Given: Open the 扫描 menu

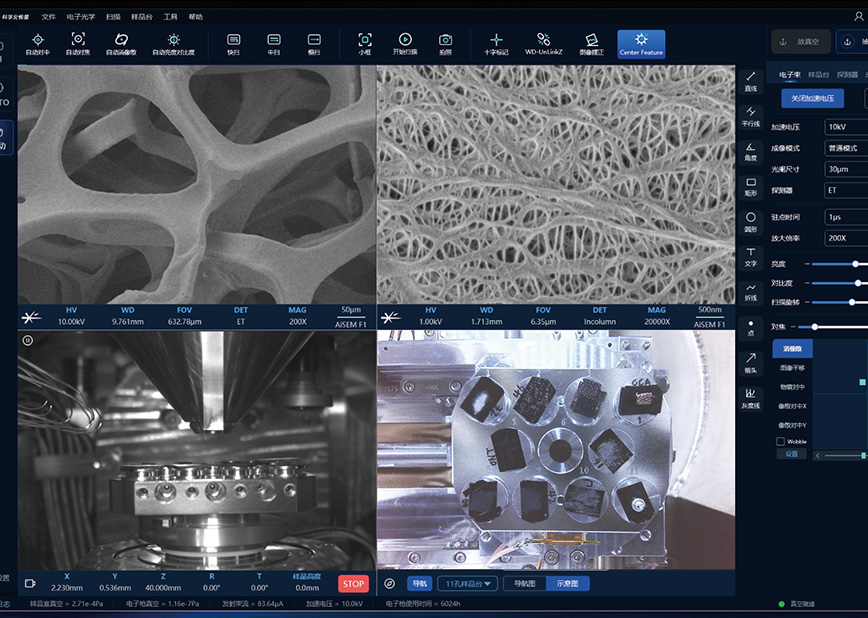Looking at the screenshot, I should 113,17.
